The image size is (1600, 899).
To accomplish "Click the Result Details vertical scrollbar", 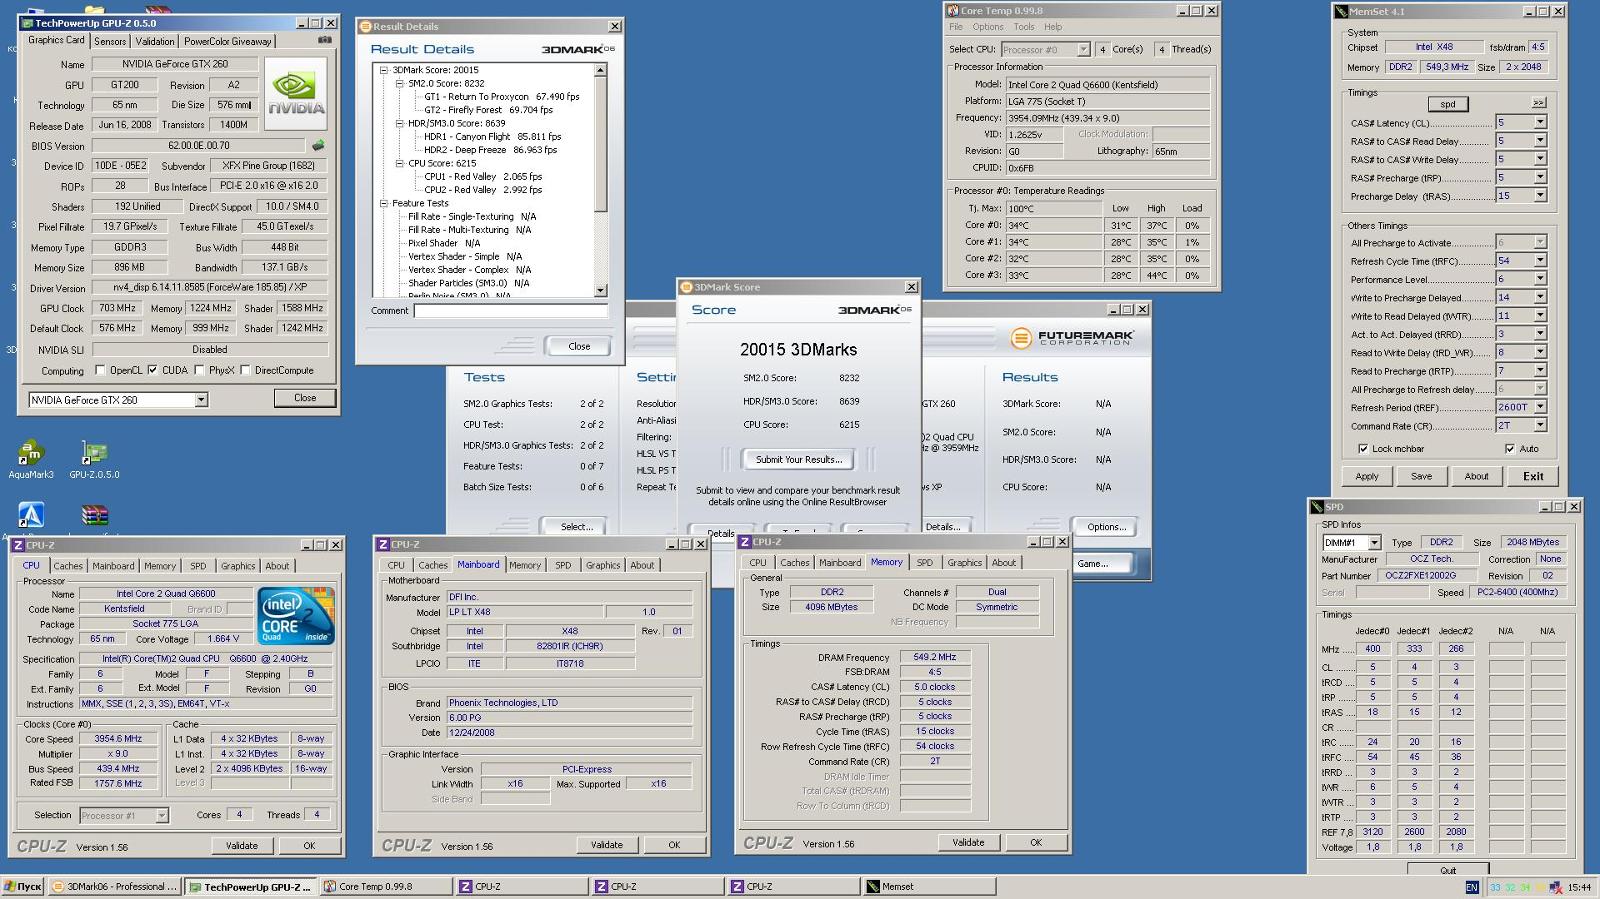I will point(600,180).
